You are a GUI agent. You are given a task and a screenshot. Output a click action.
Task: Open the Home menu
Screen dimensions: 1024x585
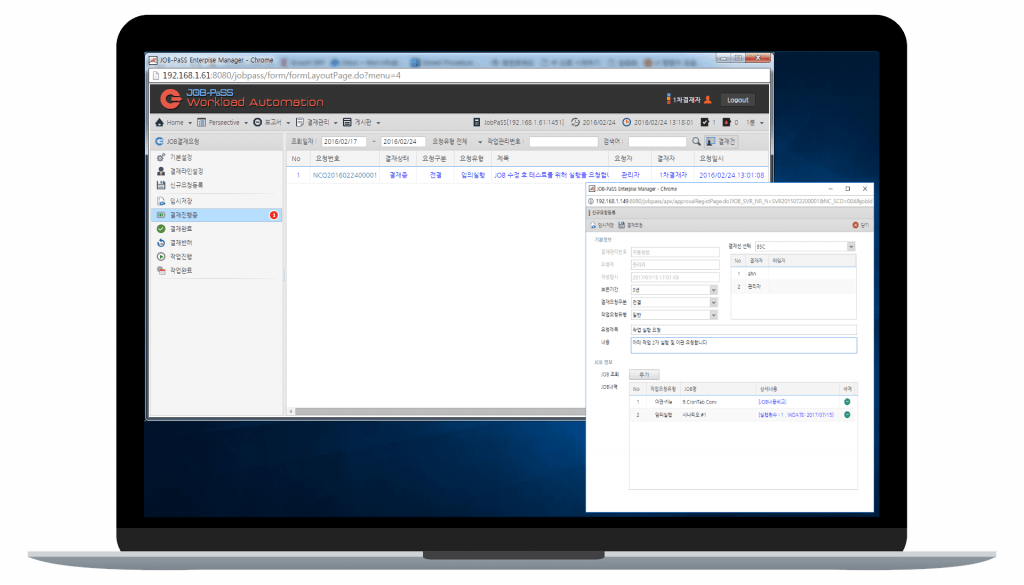pos(174,123)
